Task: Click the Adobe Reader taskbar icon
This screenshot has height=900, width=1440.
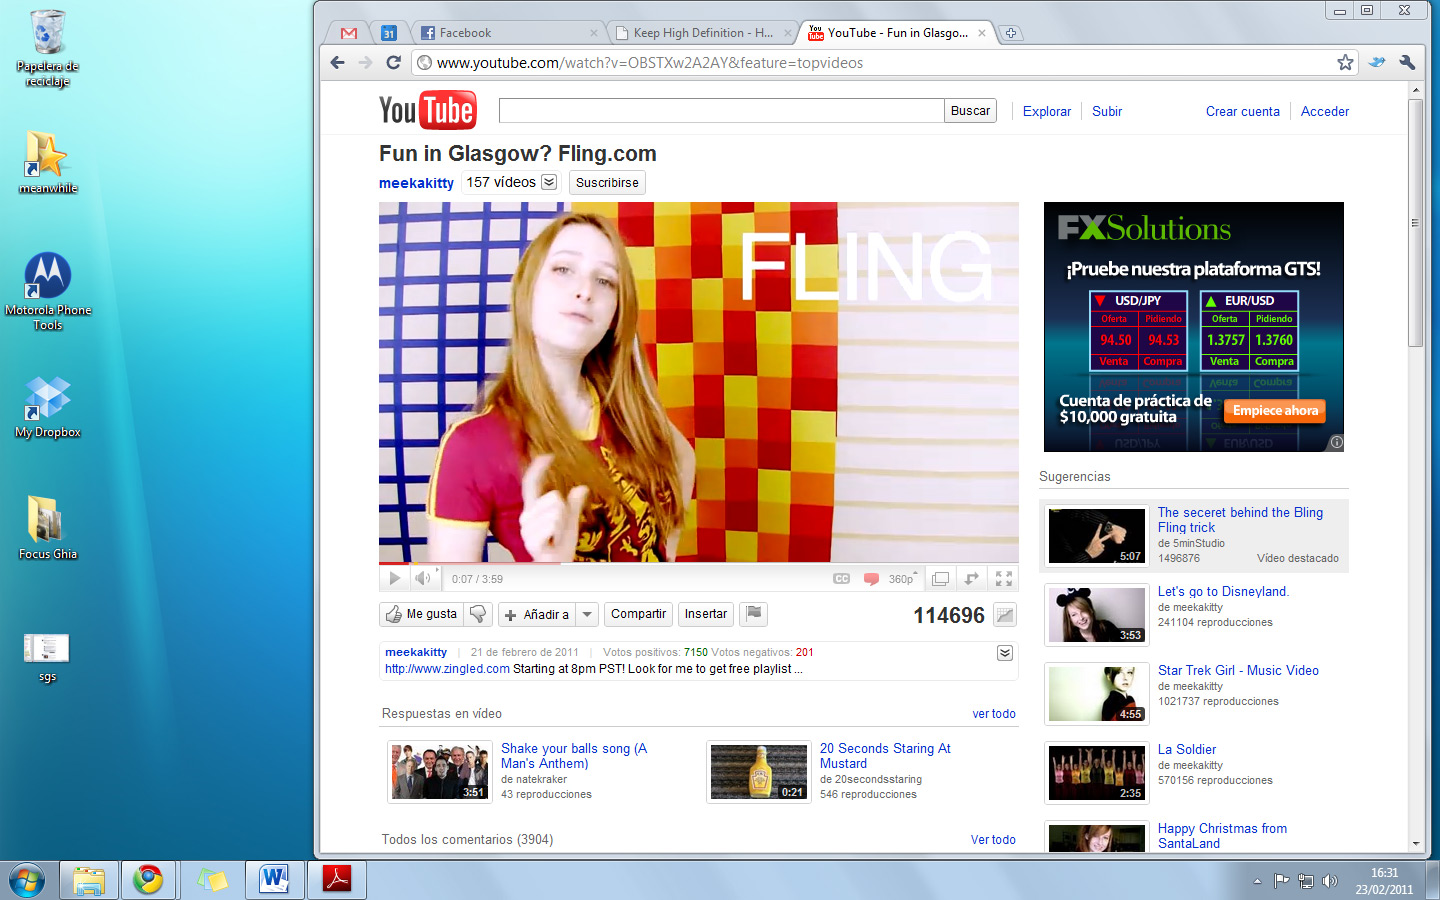Action: pyautogui.click(x=336, y=880)
